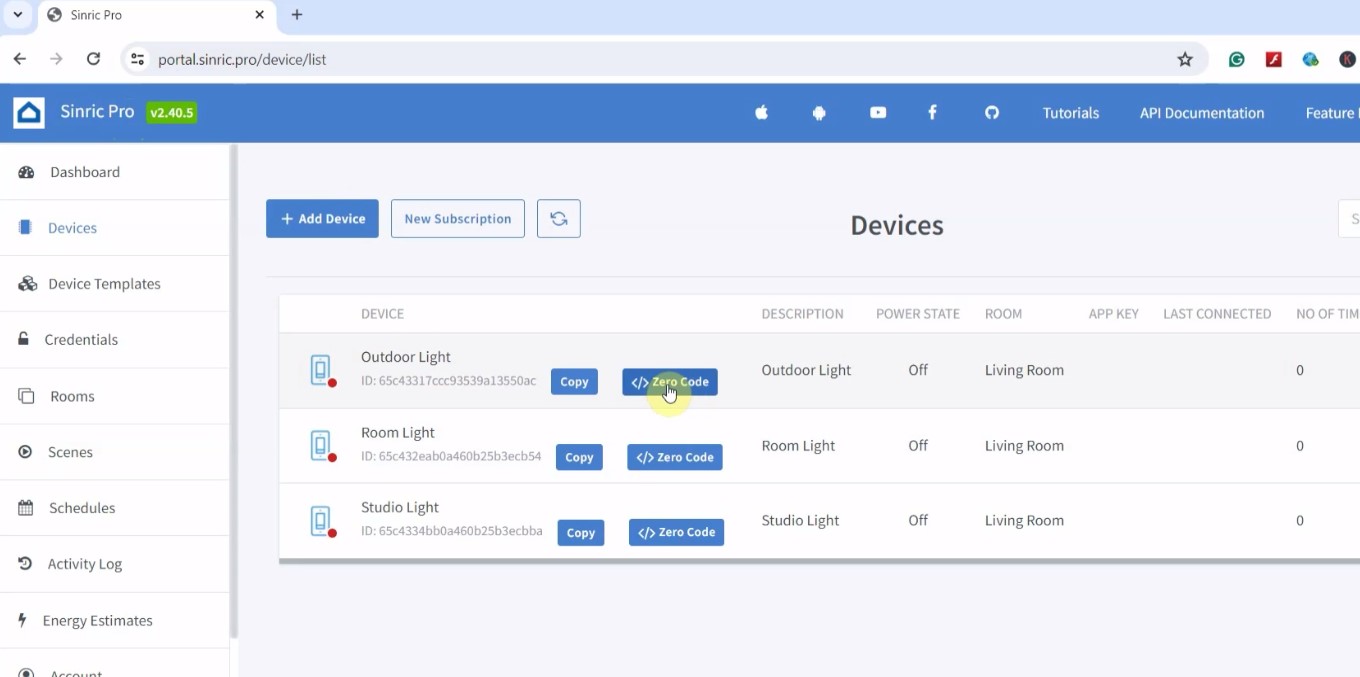
Task: Go to Device Templates in sidebar
Action: click(104, 284)
